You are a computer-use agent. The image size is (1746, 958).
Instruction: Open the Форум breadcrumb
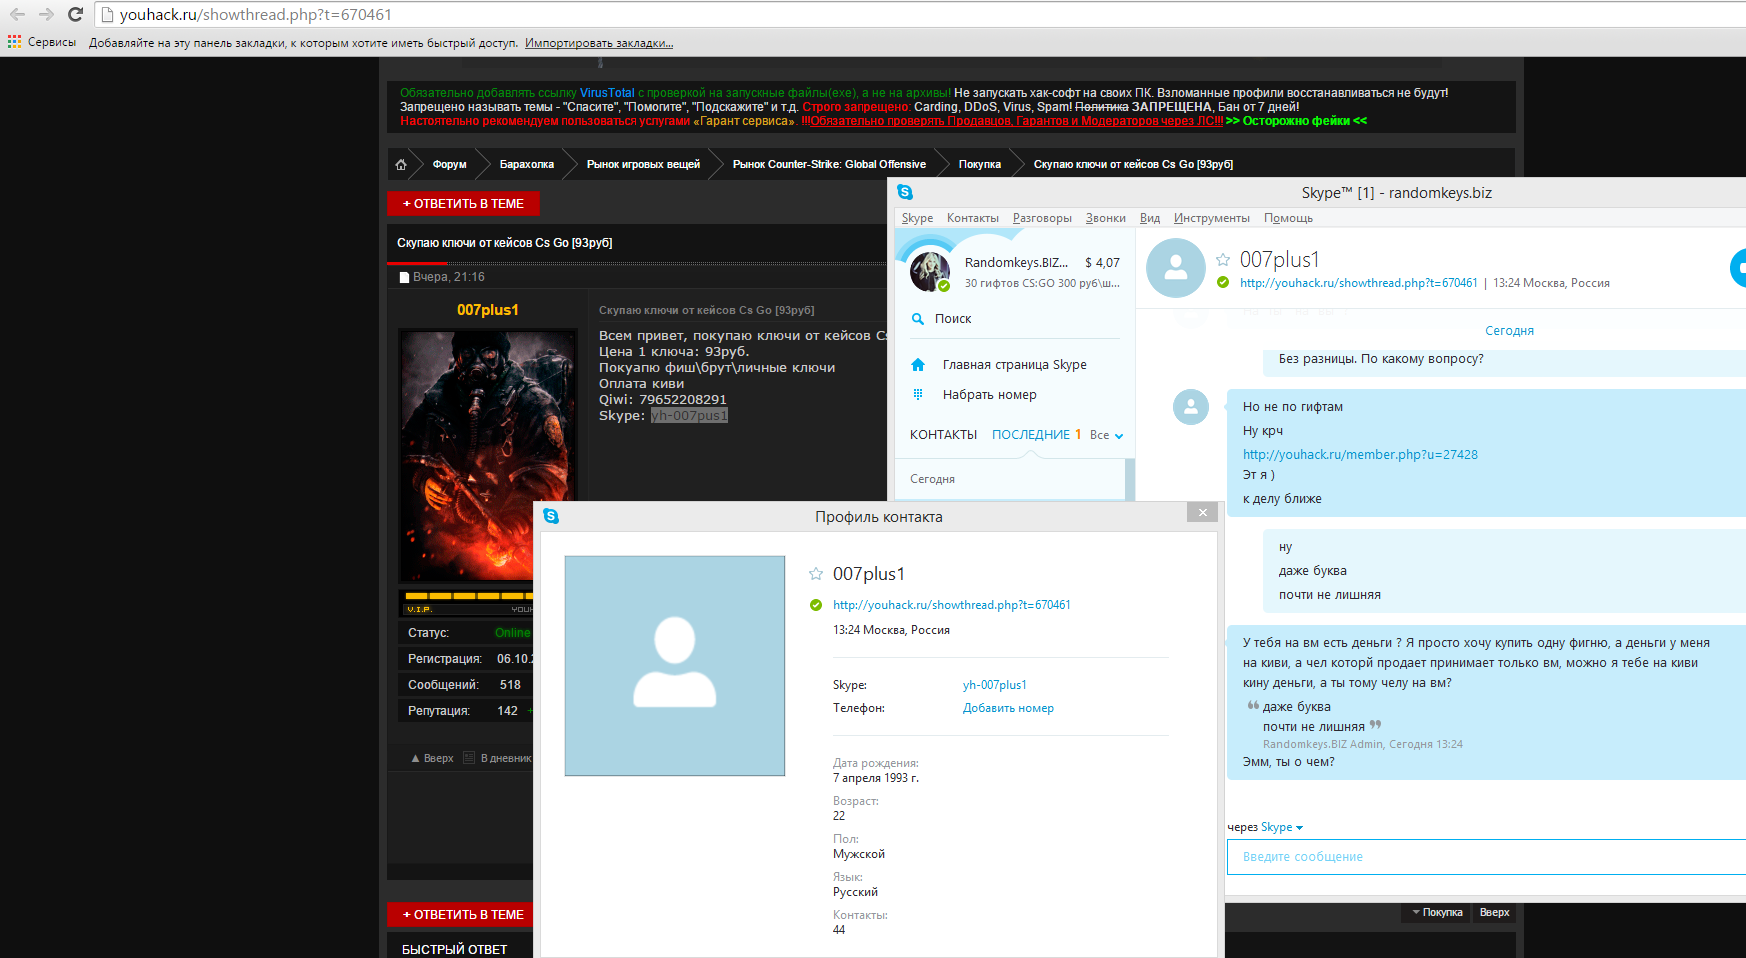tap(450, 164)
